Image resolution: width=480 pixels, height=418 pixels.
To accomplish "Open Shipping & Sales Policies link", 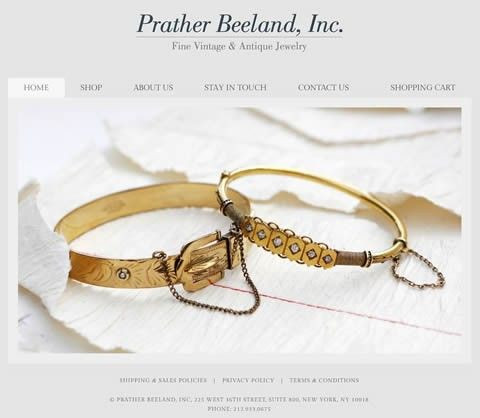I will [163, 380].
